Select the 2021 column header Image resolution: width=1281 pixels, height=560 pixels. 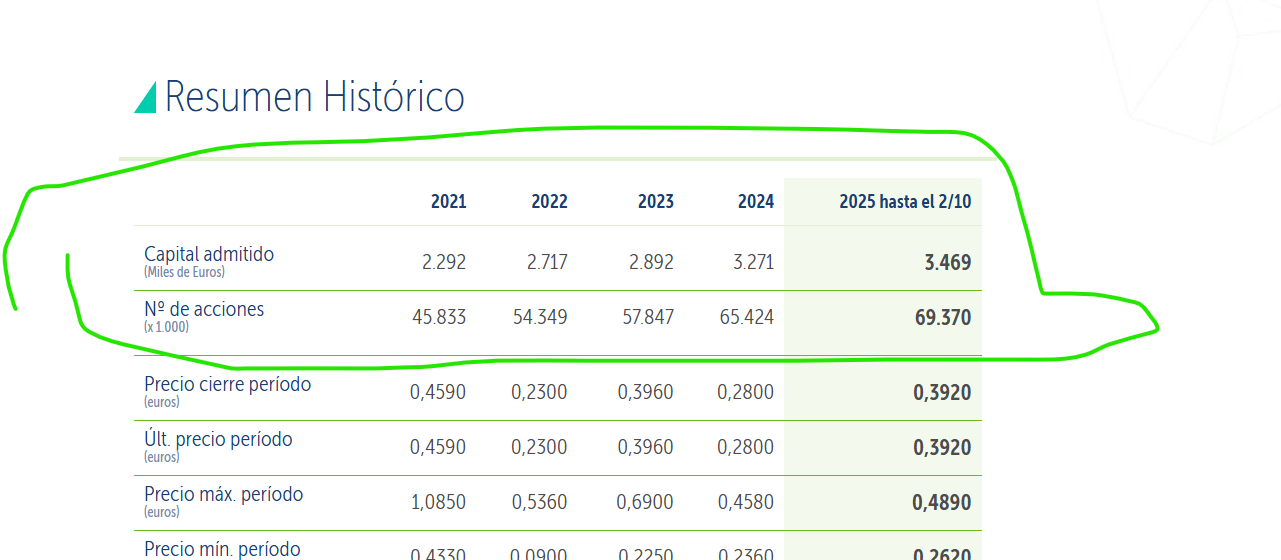coord(448,202)
